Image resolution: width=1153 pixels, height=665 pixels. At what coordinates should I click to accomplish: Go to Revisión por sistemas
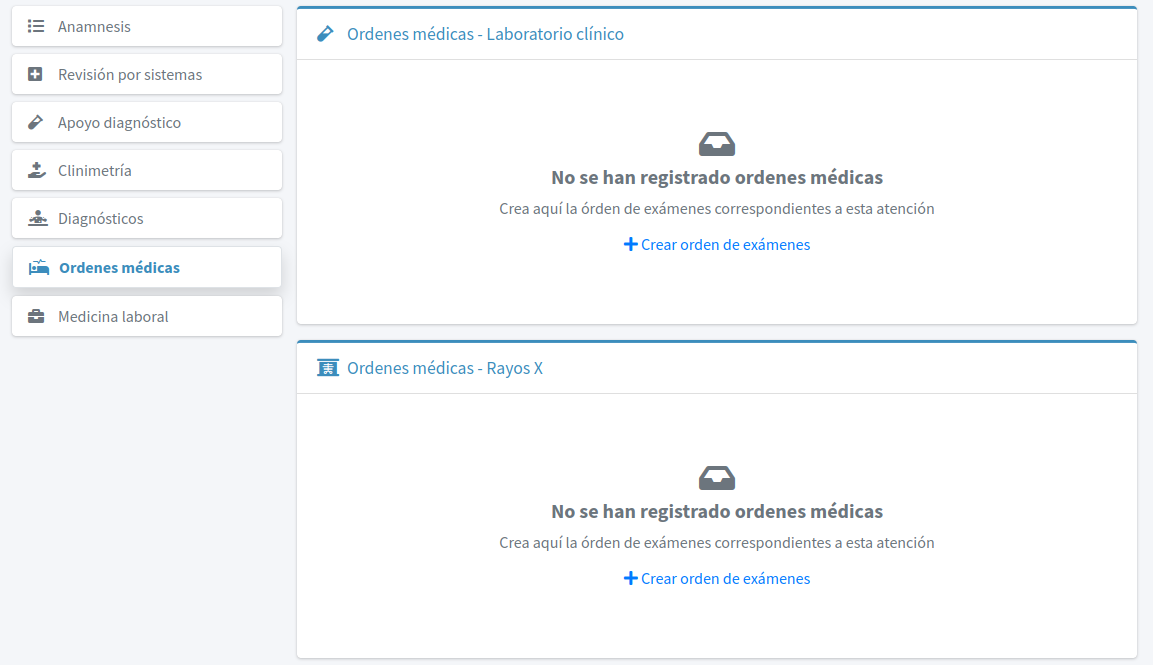click(130, 75)
